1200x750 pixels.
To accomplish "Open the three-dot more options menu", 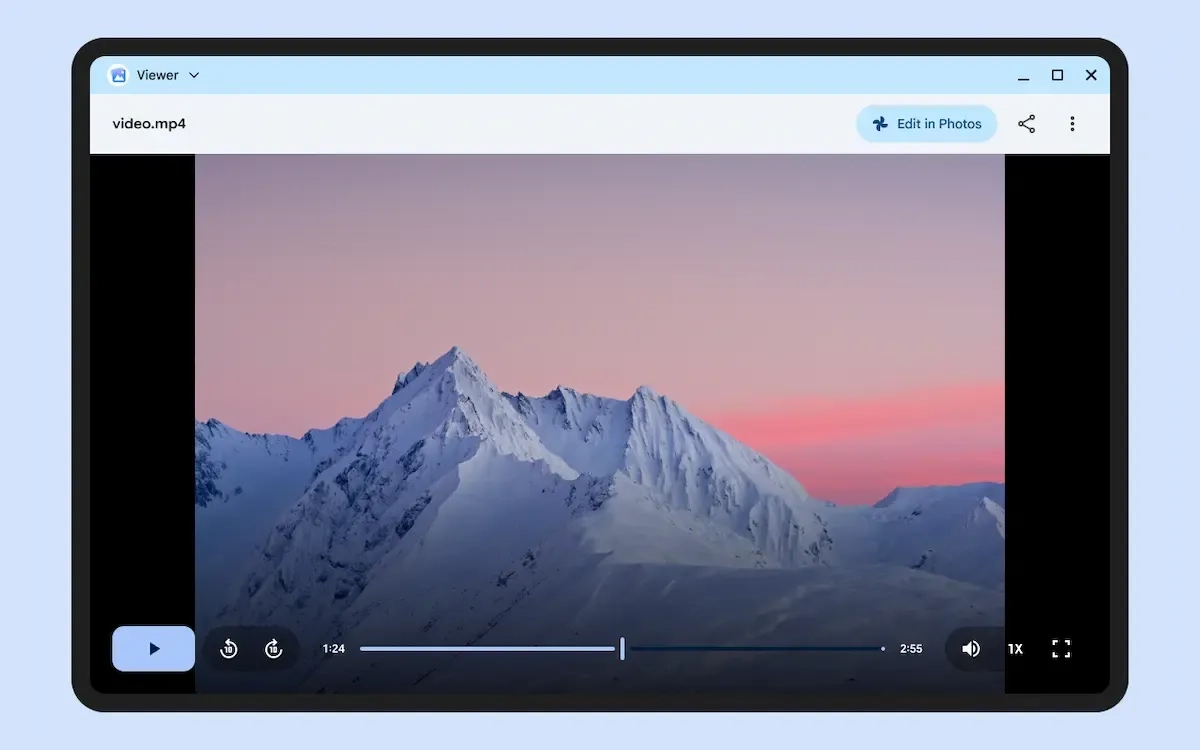I will [x=1072, y=124].
